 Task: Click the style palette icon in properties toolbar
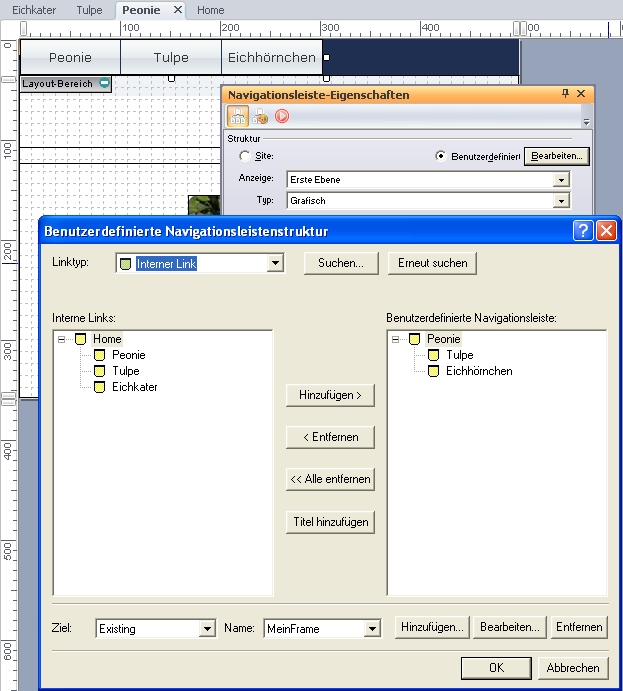coord(260,116)
